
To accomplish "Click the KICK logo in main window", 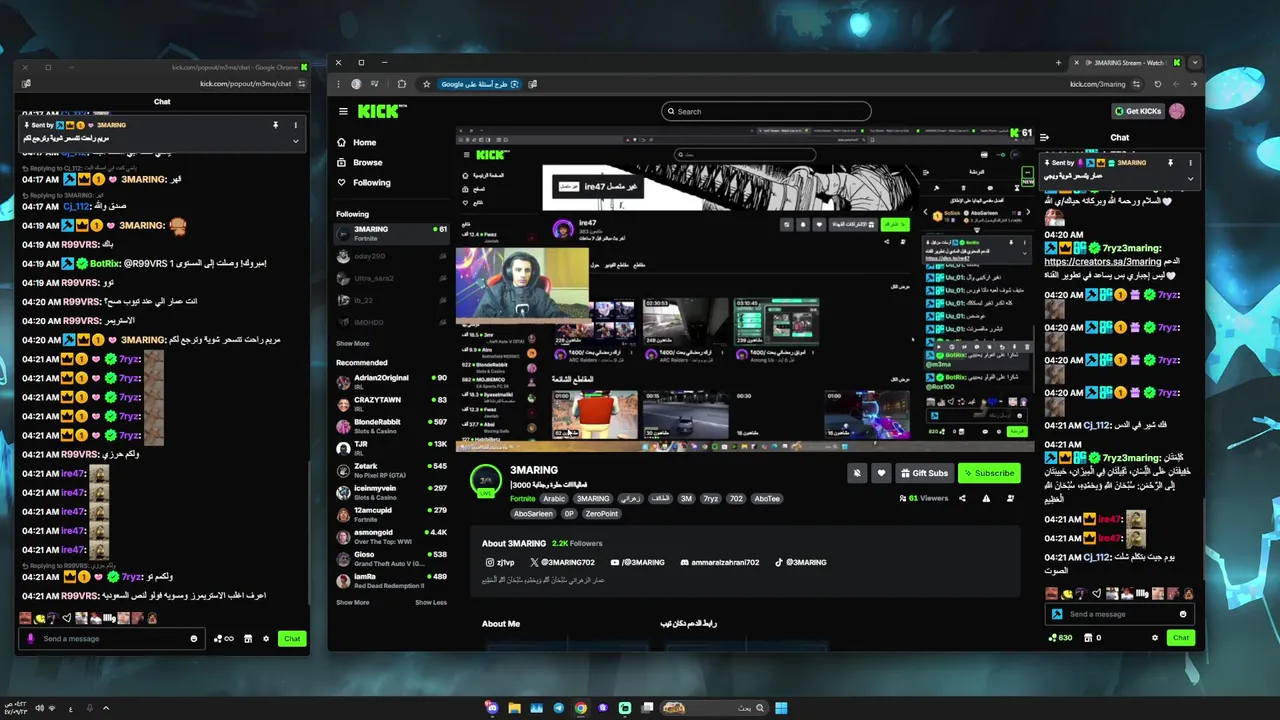I will [382, 111].
